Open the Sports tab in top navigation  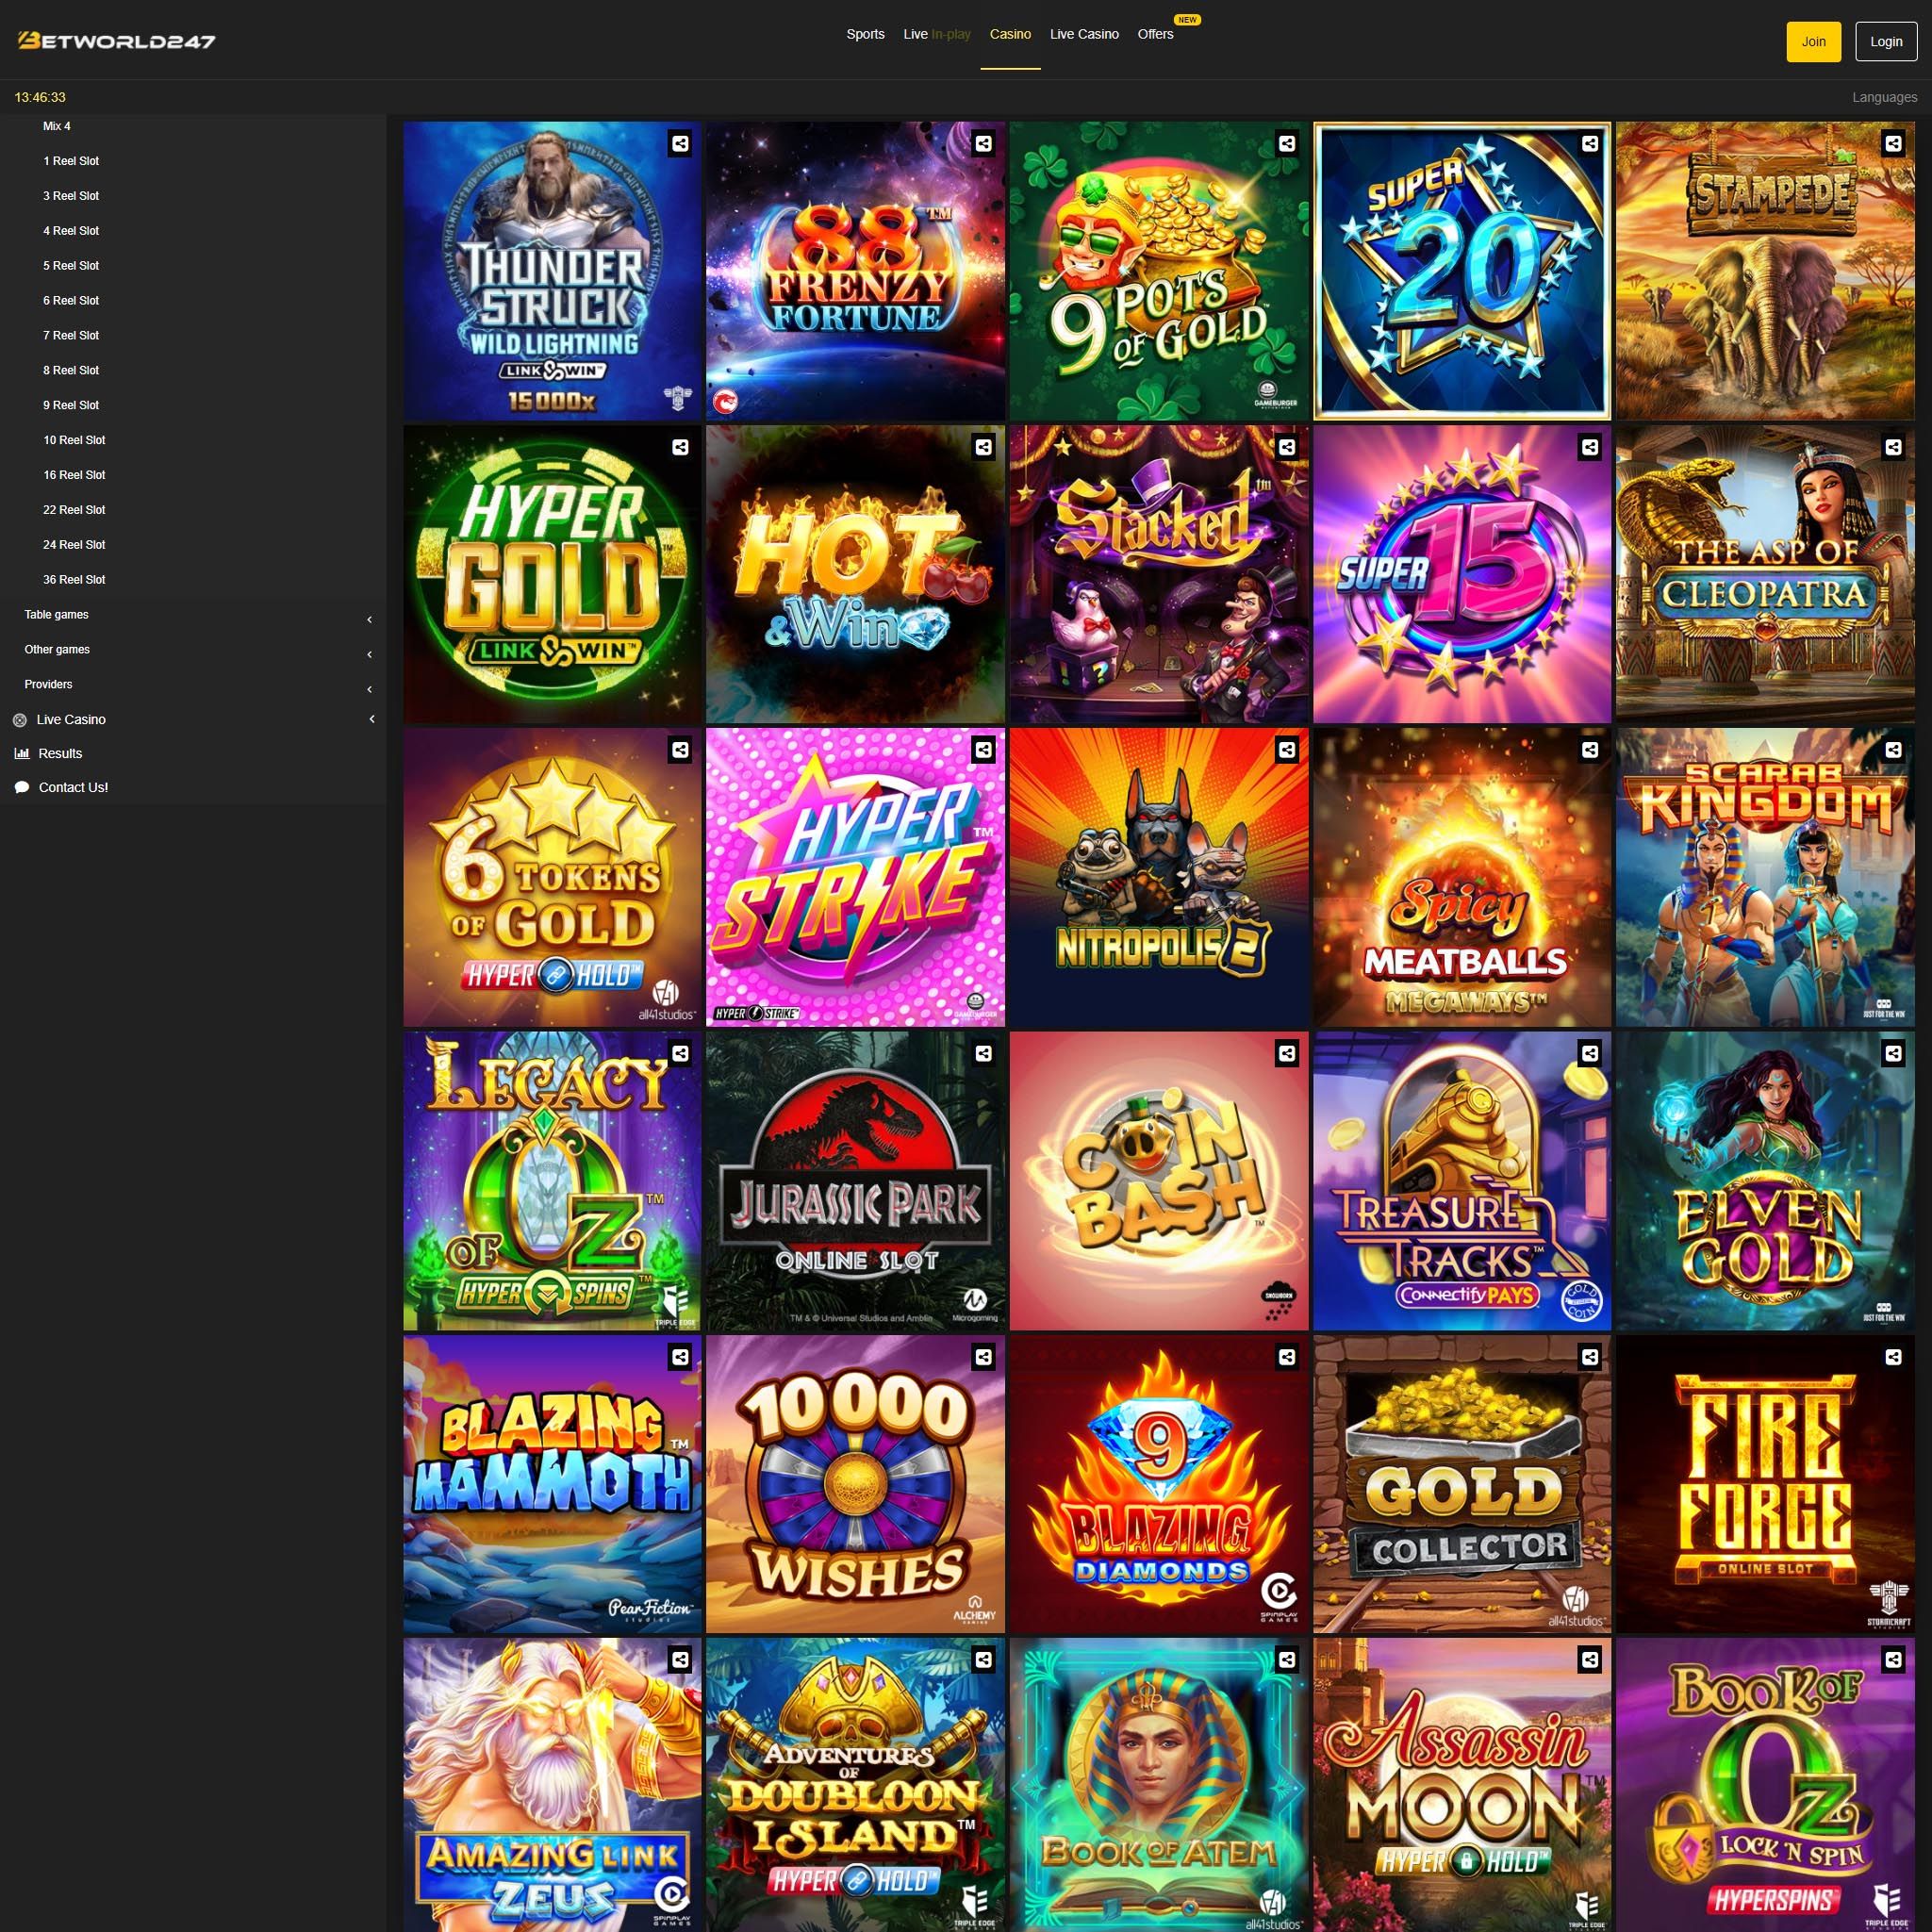(865, 34)
